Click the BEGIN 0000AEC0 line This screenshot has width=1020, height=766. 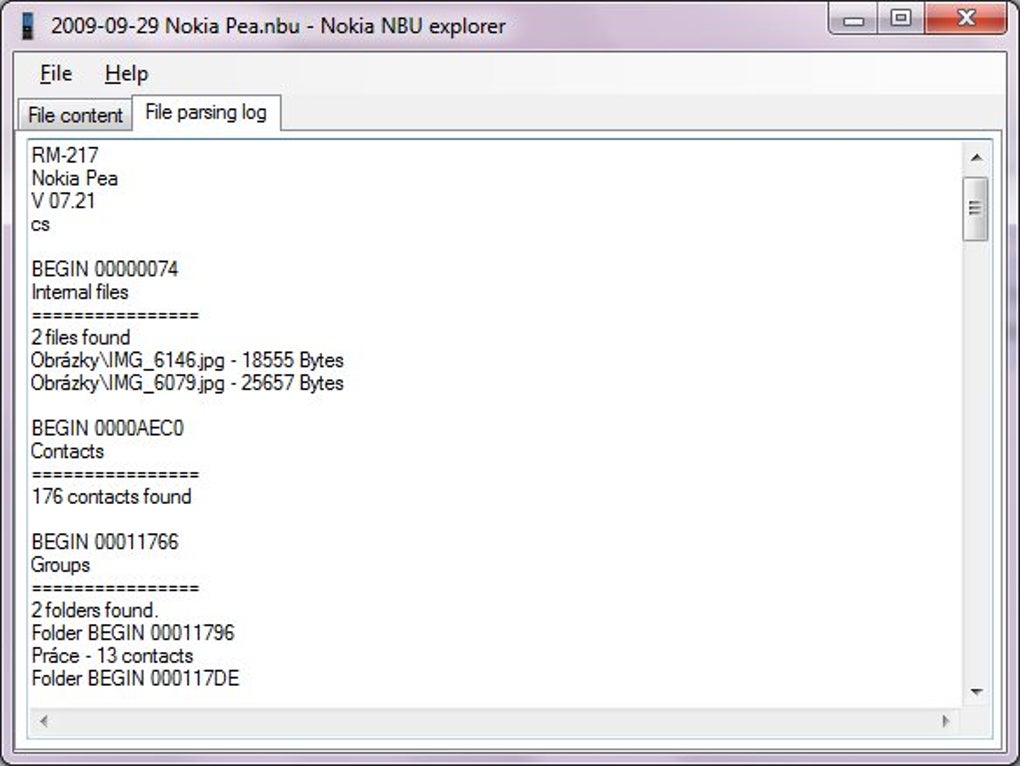coord(108,429)
